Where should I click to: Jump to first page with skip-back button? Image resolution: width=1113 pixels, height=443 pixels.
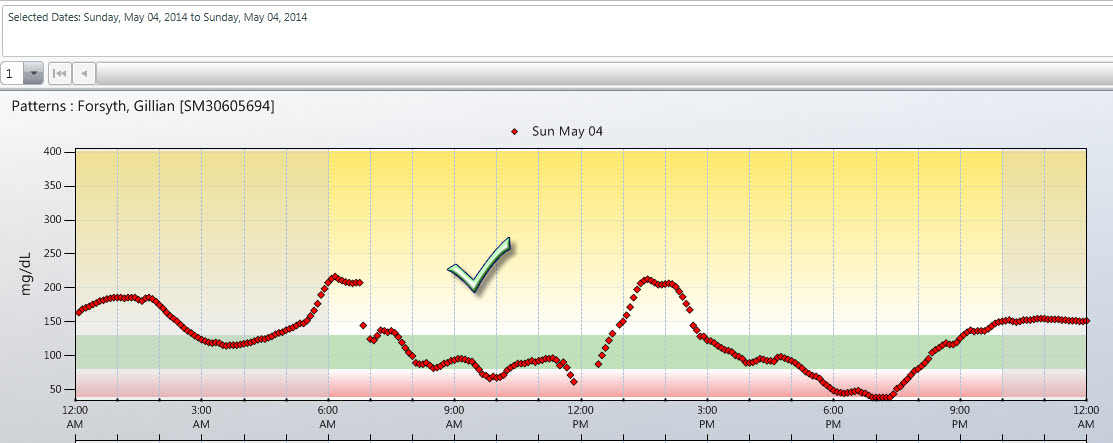click(60, 74)
